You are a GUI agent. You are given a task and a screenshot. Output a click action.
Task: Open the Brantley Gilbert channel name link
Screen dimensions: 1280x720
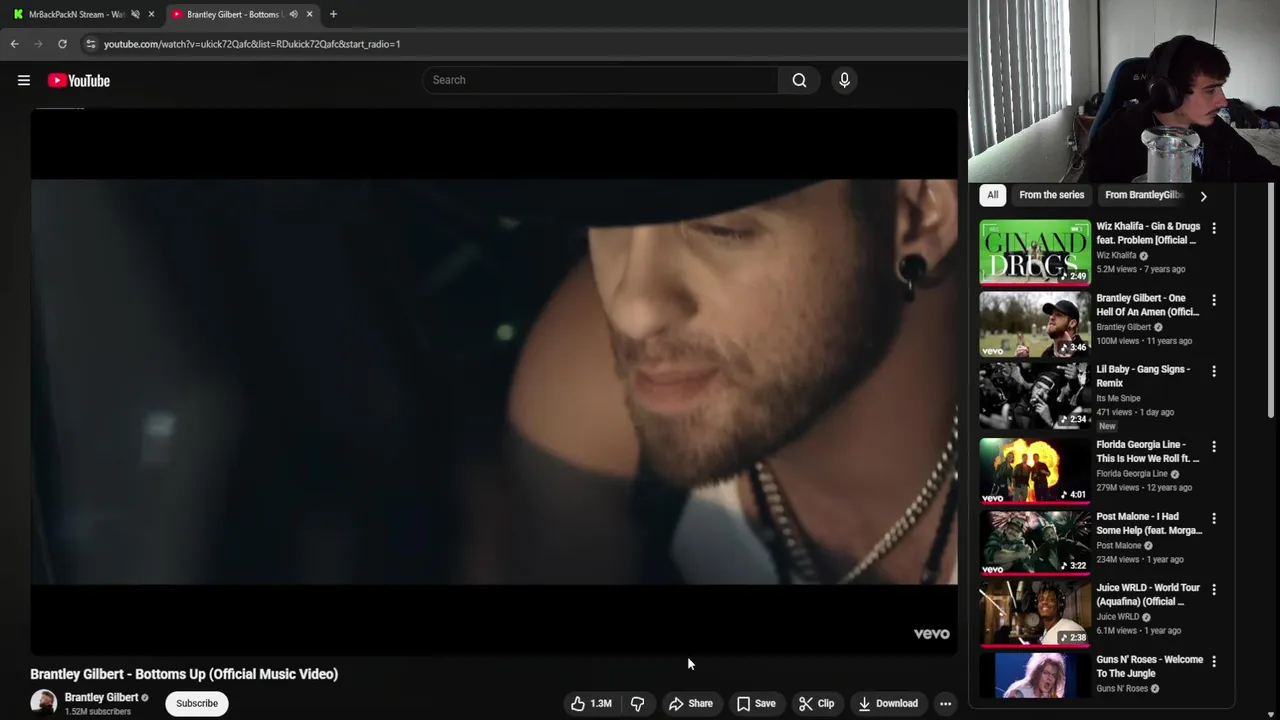[101, 697]
